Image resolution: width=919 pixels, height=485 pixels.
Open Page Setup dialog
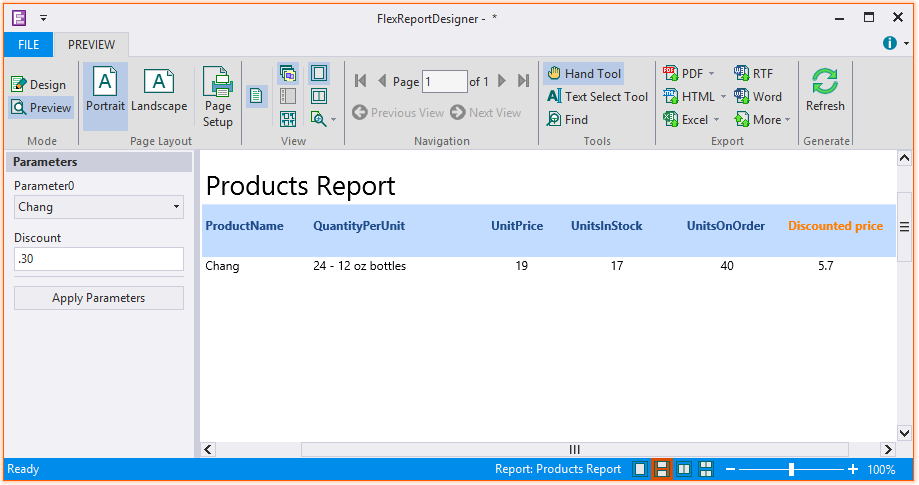(x=217, y=97)
